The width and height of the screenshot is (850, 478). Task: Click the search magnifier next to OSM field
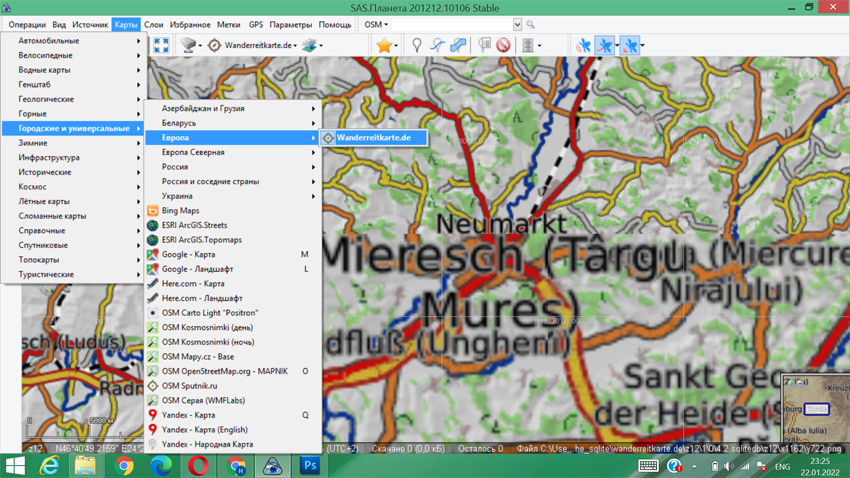coord(531,24)
